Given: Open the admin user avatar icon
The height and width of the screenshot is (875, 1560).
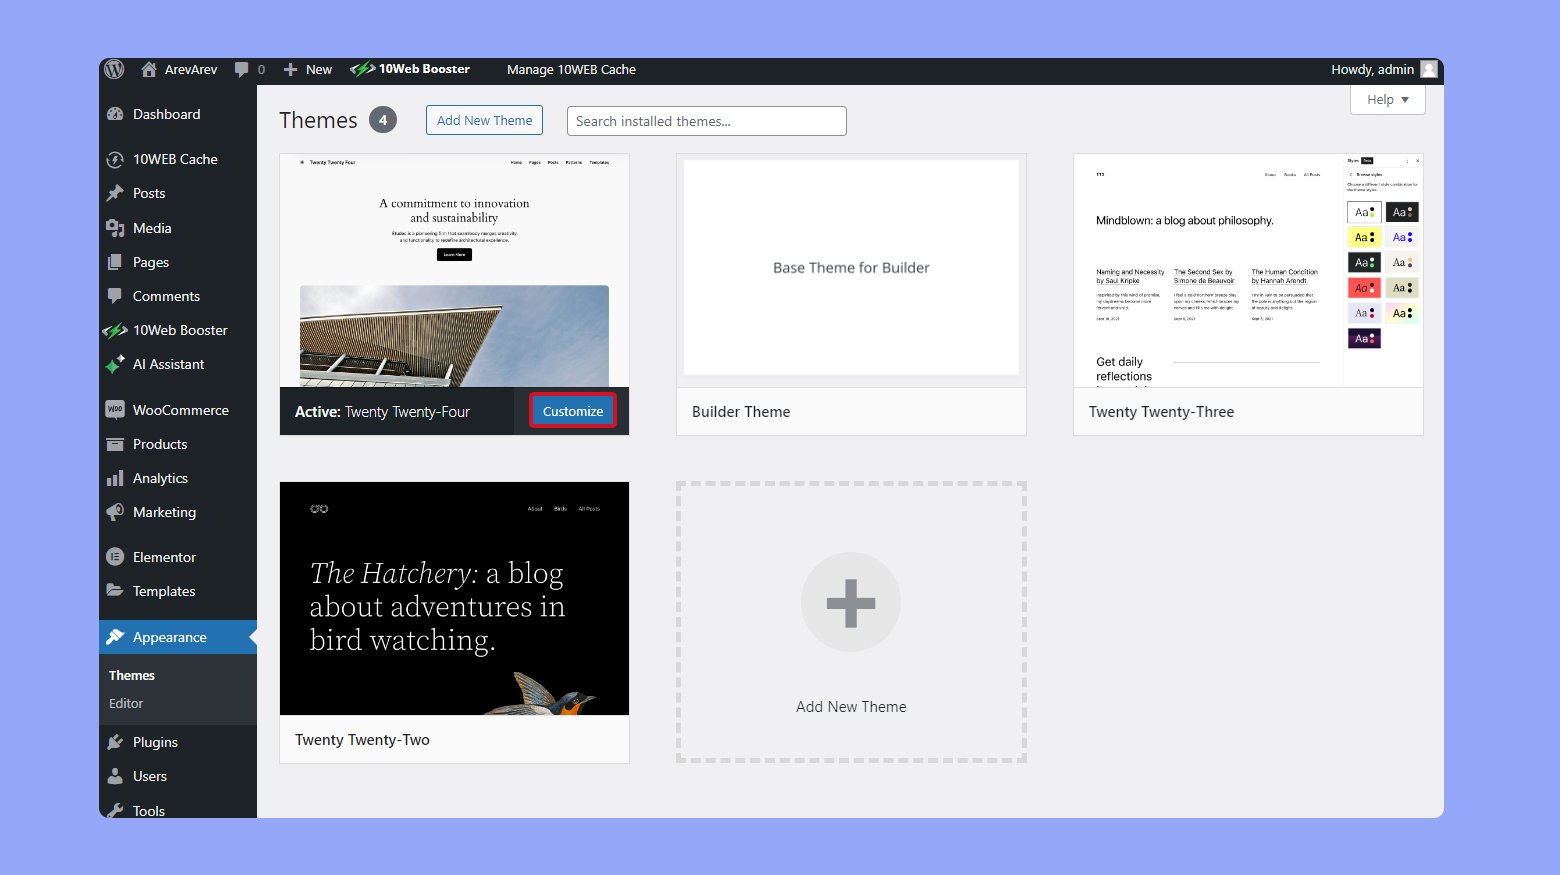Looking at the screenshot, I should click(x=1429, y=69).
